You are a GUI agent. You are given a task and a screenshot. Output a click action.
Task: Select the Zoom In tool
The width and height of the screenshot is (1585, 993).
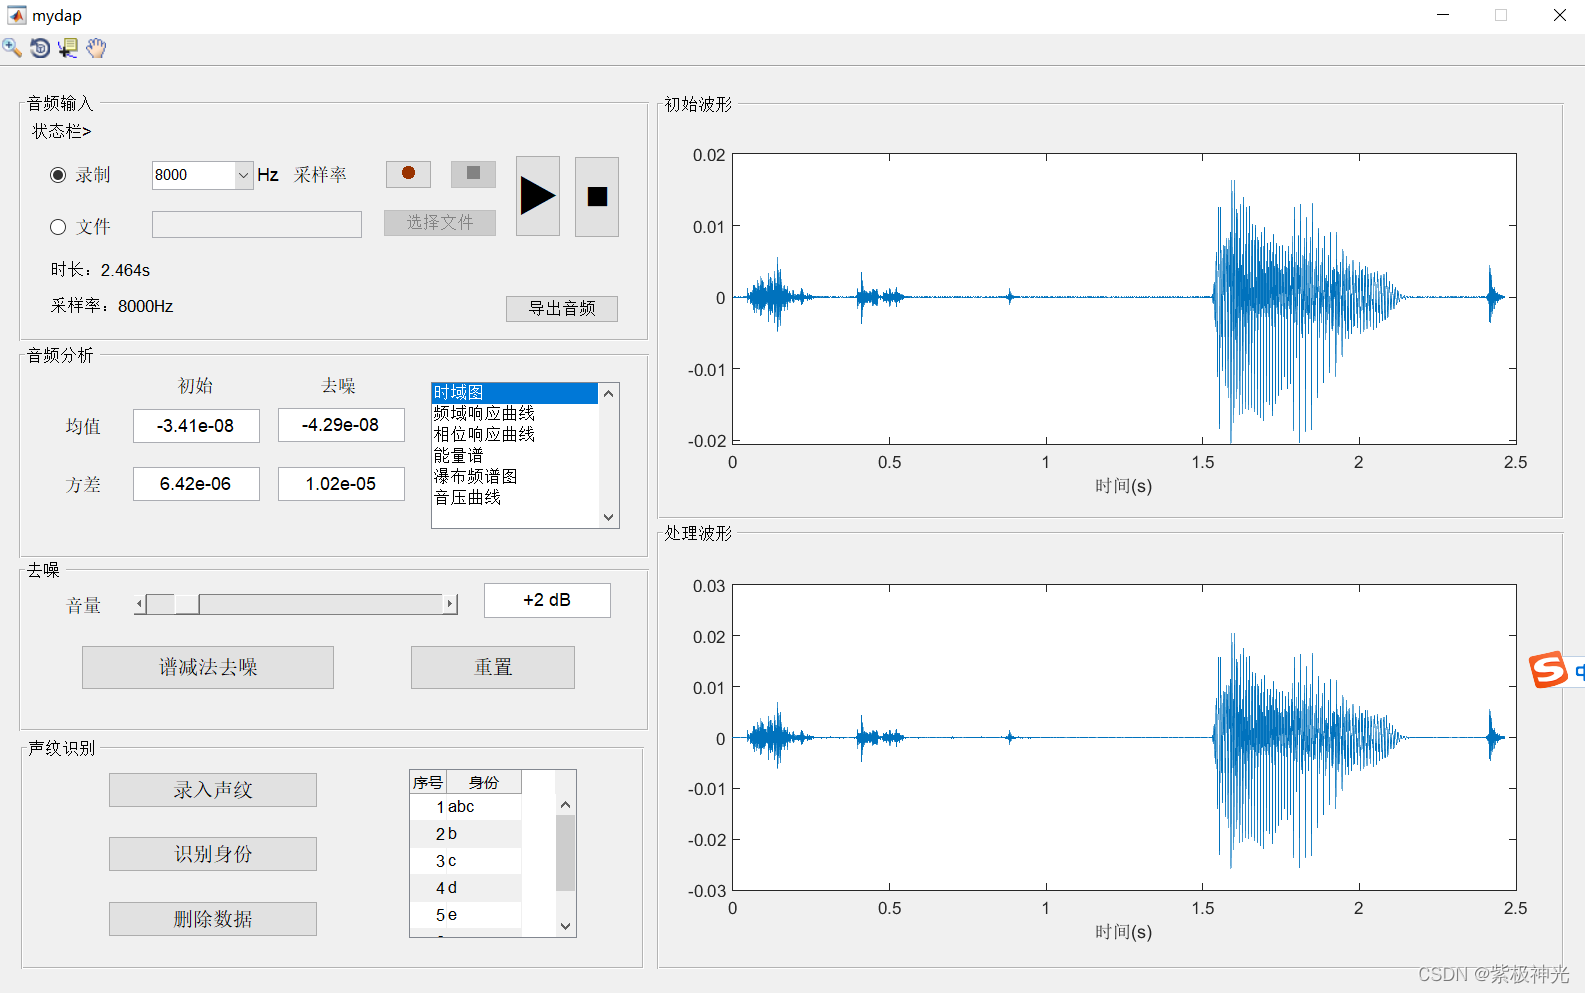coord(12,47)
